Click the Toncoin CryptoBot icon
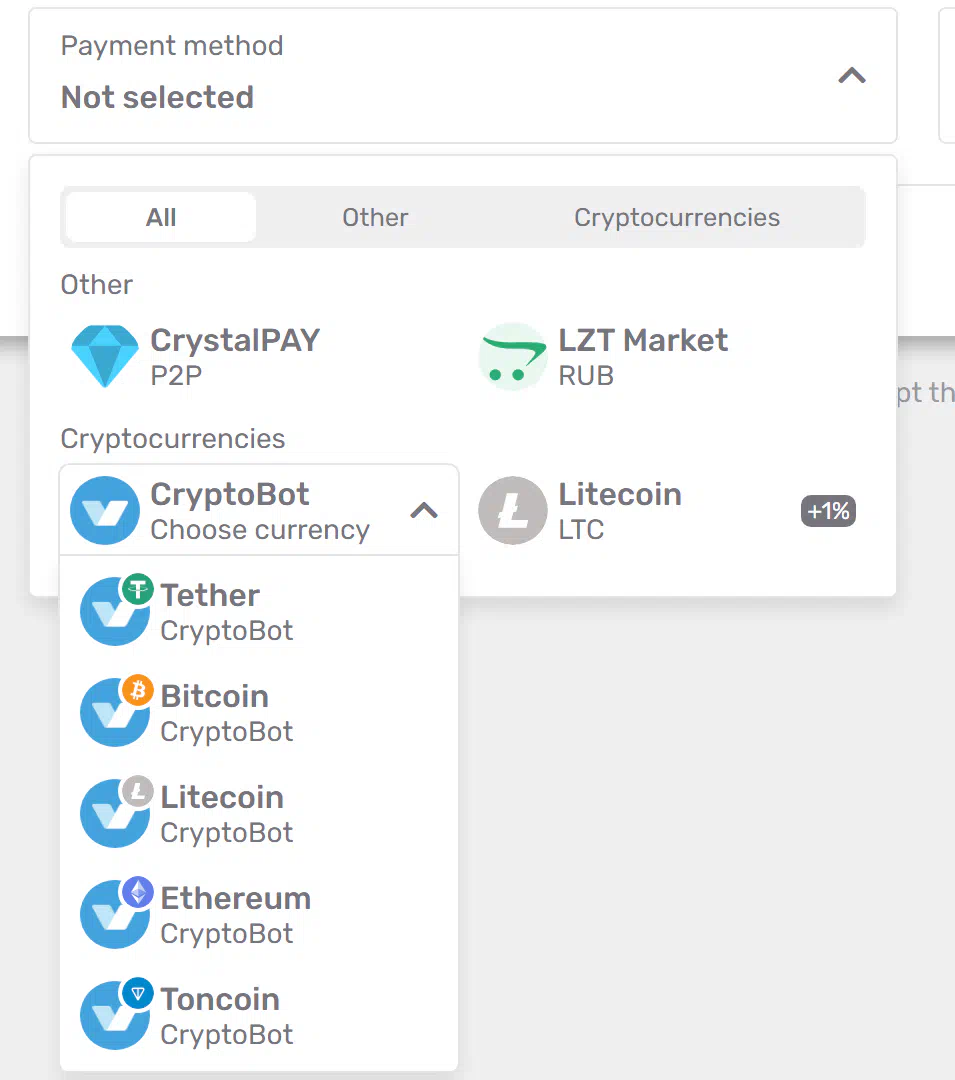 point(116,1013)
